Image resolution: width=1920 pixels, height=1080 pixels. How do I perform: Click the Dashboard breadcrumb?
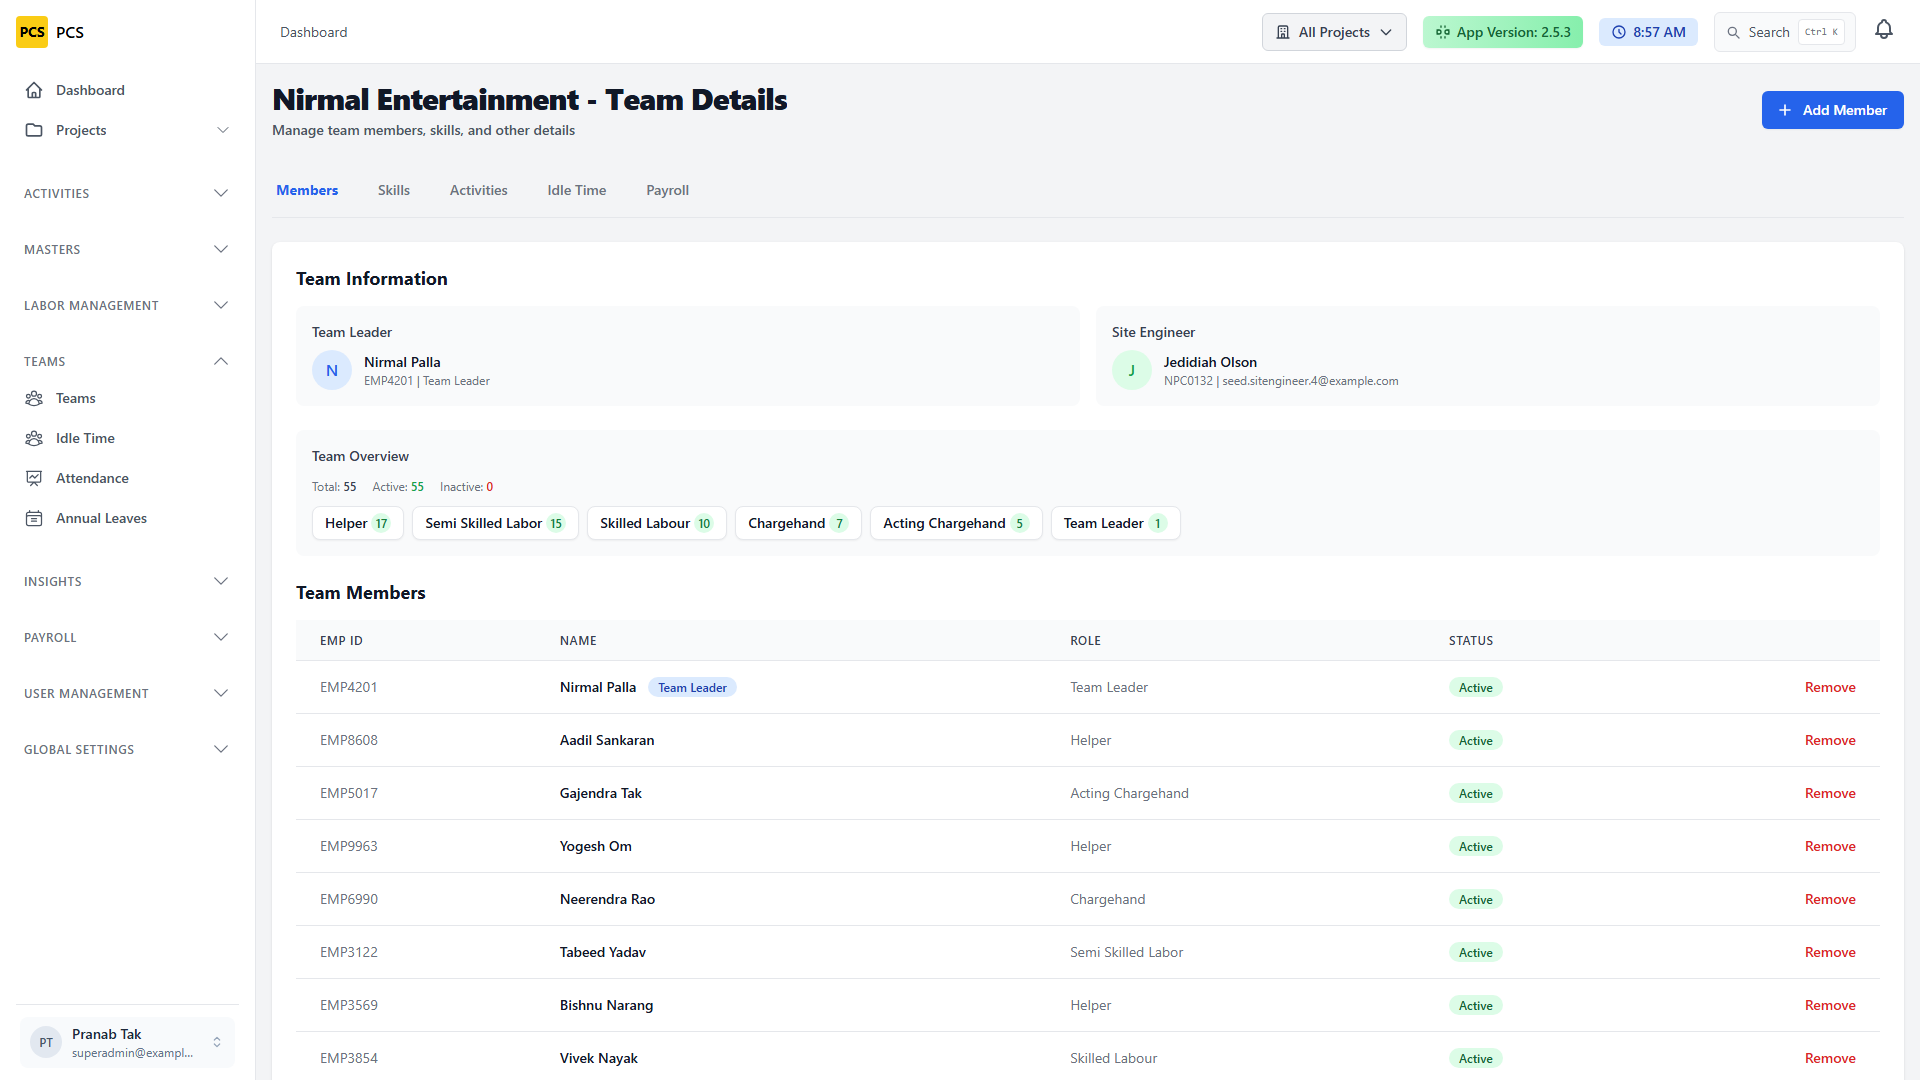[x=314, y=32]
